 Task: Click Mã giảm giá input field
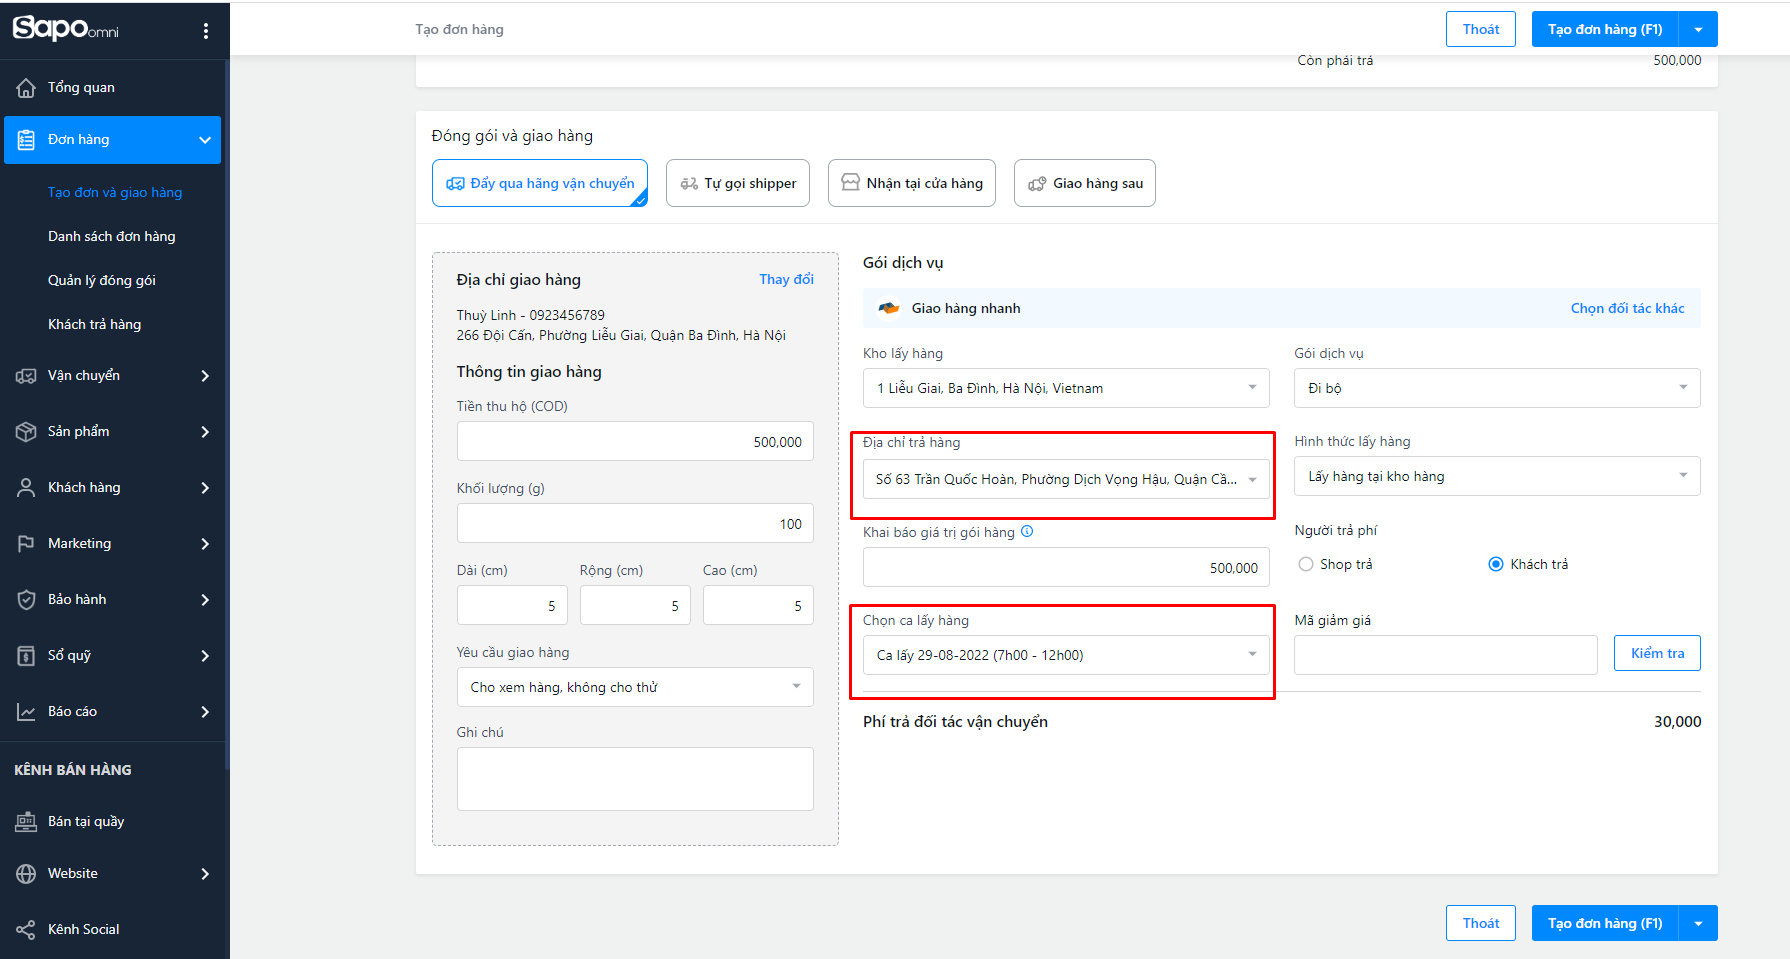pos(1446,655)
